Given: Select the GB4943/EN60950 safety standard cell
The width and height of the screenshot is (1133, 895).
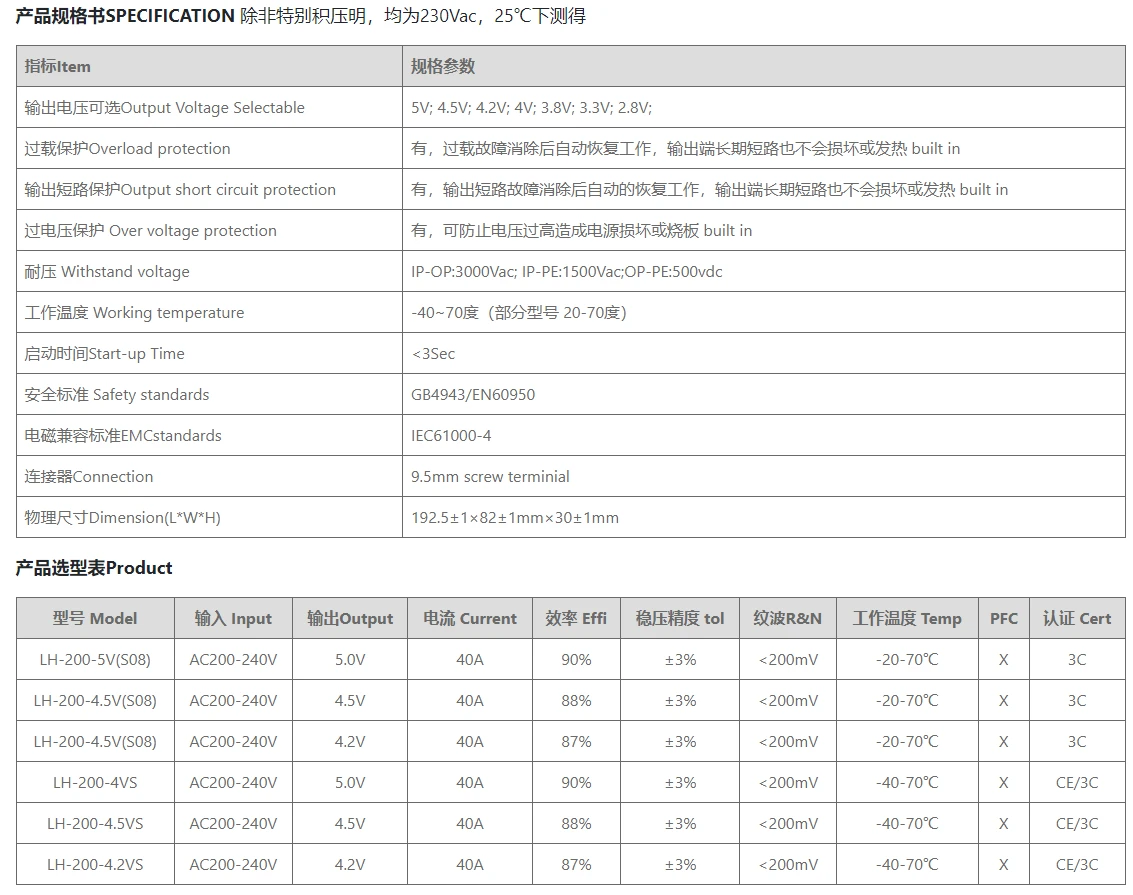Looking at the screenshot, I should tap(471, 394).
